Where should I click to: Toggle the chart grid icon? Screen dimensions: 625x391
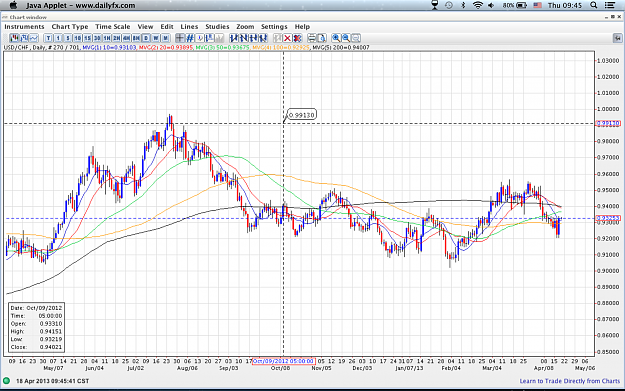coord(190,38)
